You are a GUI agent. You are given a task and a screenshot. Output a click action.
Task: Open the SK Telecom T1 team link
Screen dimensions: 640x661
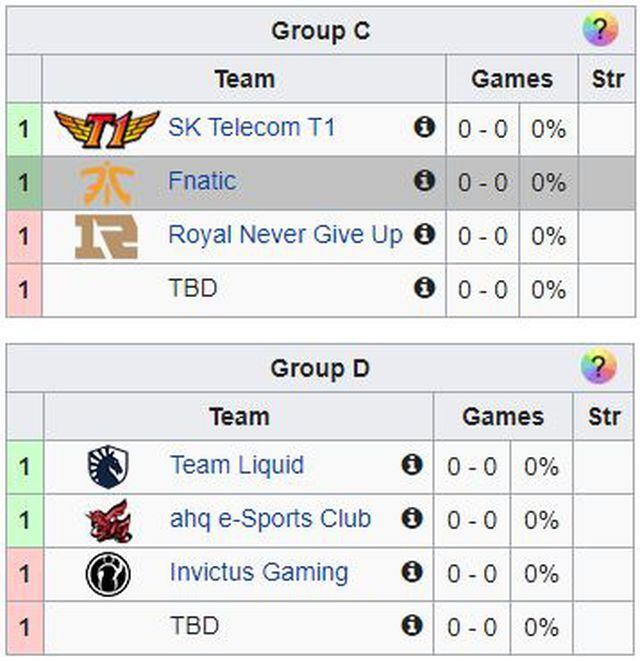251,128
